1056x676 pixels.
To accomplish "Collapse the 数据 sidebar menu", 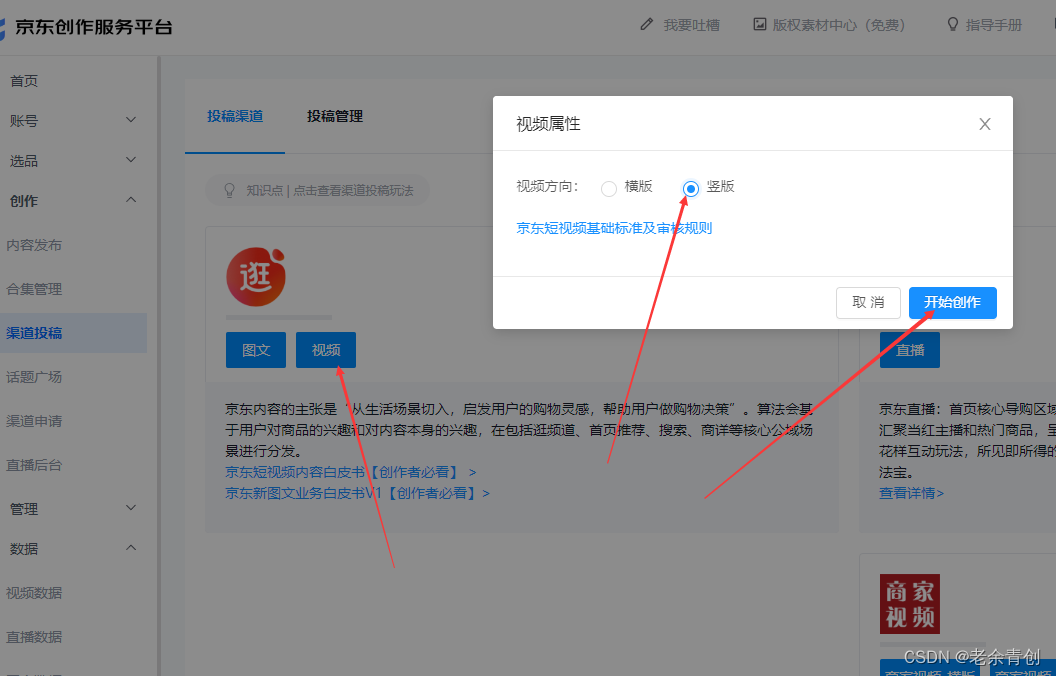I will tap(131, 548).
